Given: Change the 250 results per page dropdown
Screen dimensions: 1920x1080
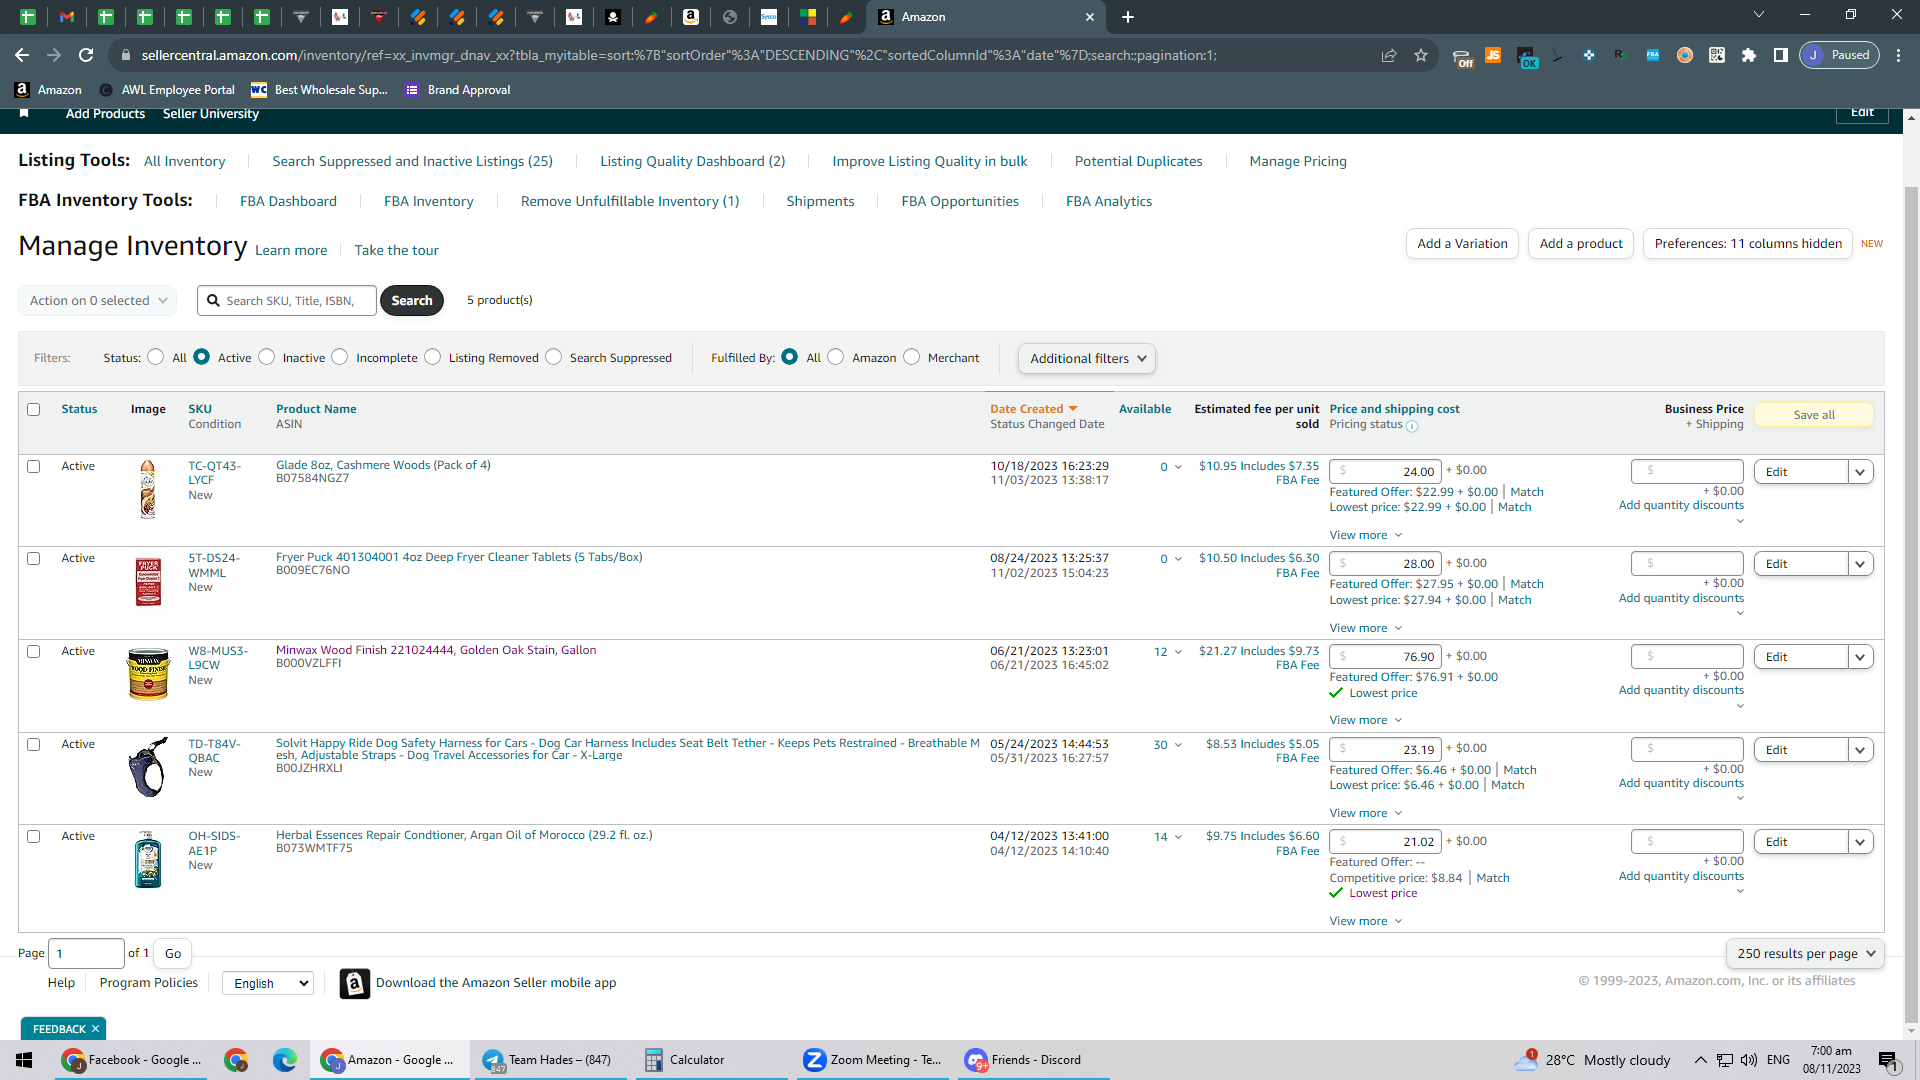Looking at the screenshot, I should [x=1805, y=953].
